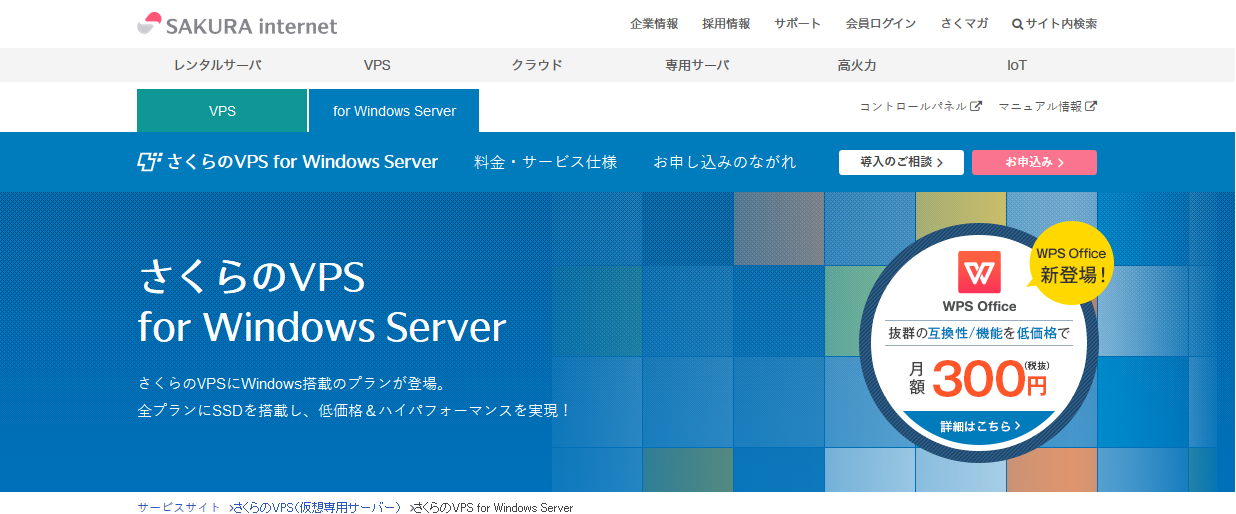Go to the サポート page
Viewport: 1236px width, 514px height.
[x=797, y=24]
